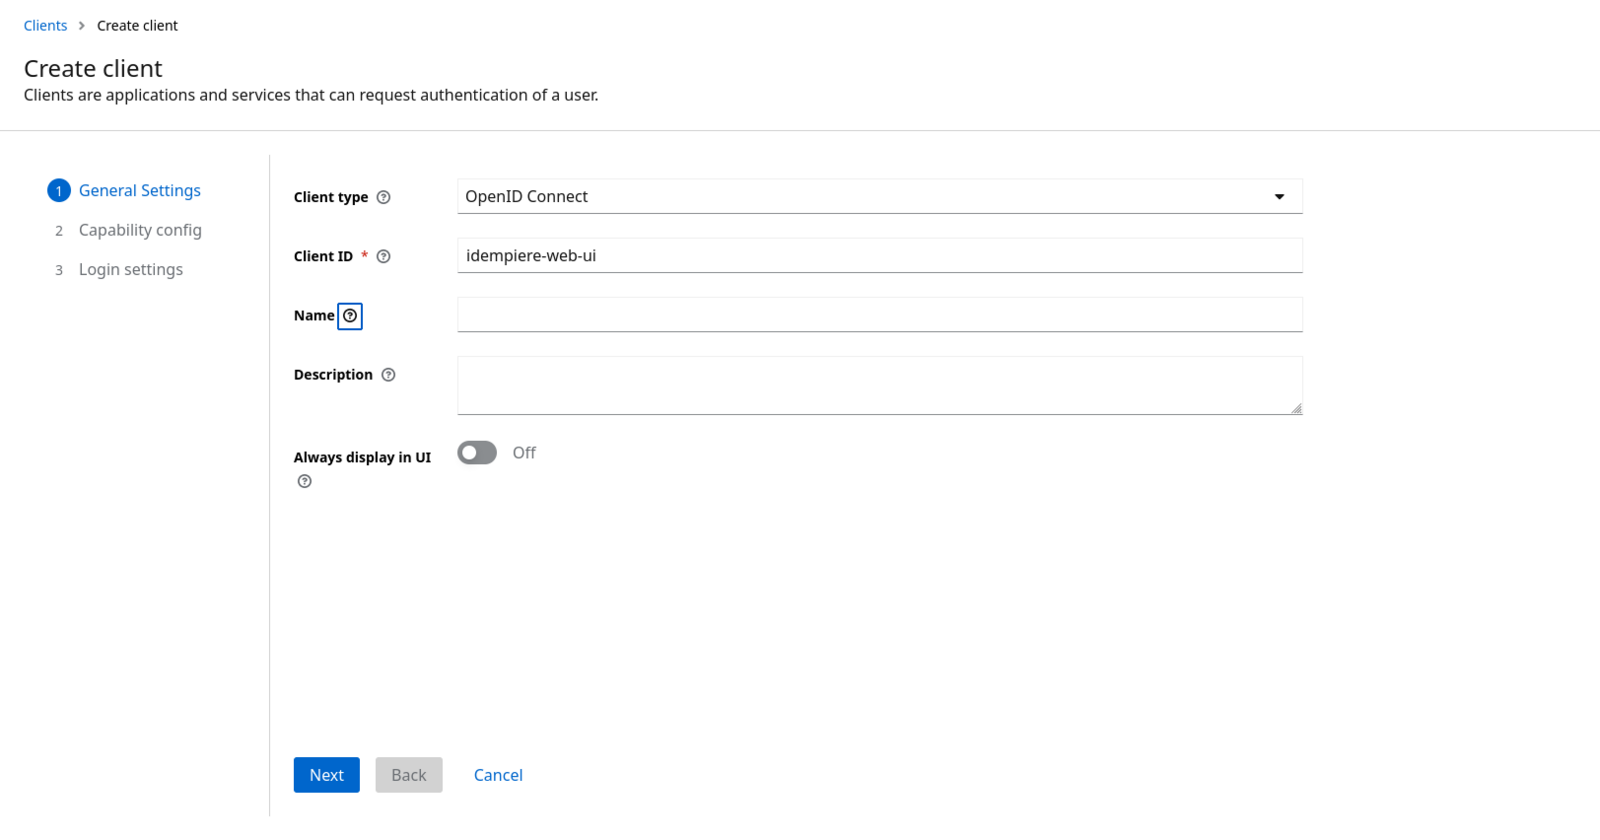1600x840 pixels.
Task: Open the Description field help icon
Action: tap(389, 375)
